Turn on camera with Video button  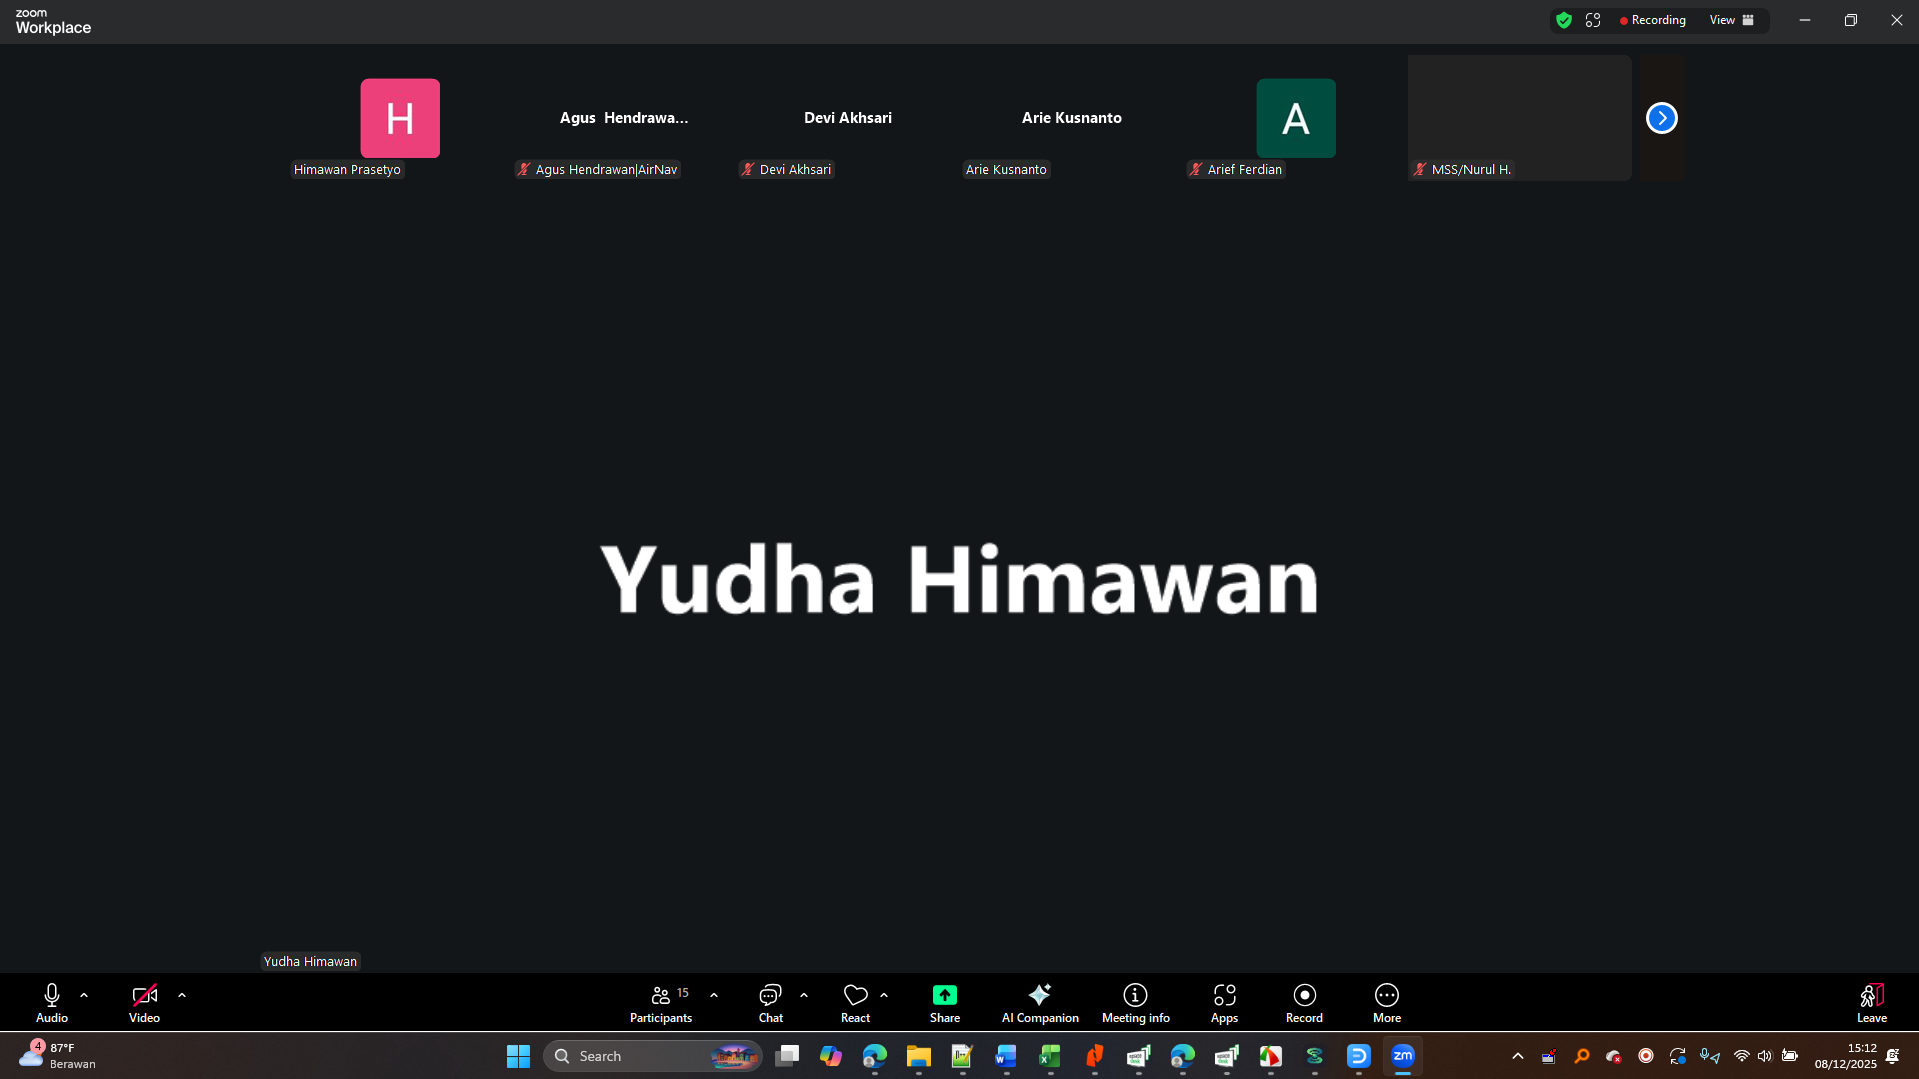(144, 1002)
